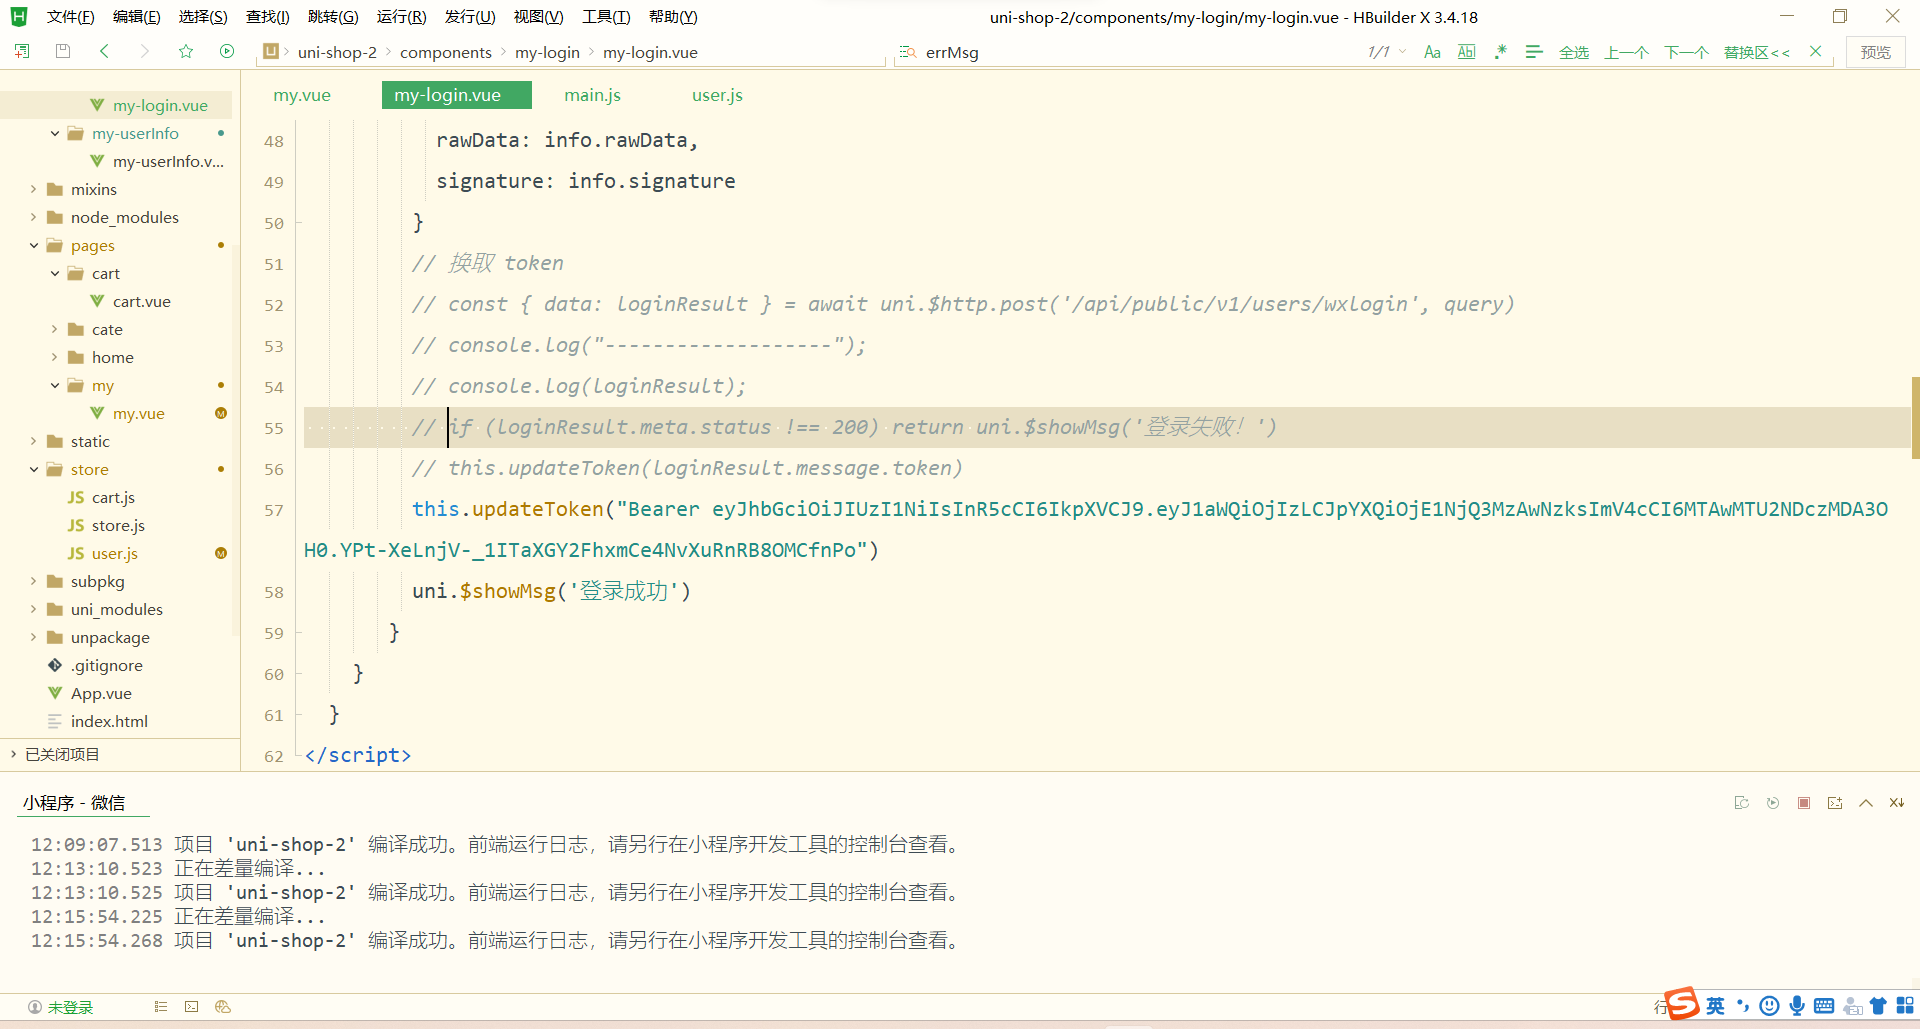Open the 编辑(E) menu

[x=136, y=17]
